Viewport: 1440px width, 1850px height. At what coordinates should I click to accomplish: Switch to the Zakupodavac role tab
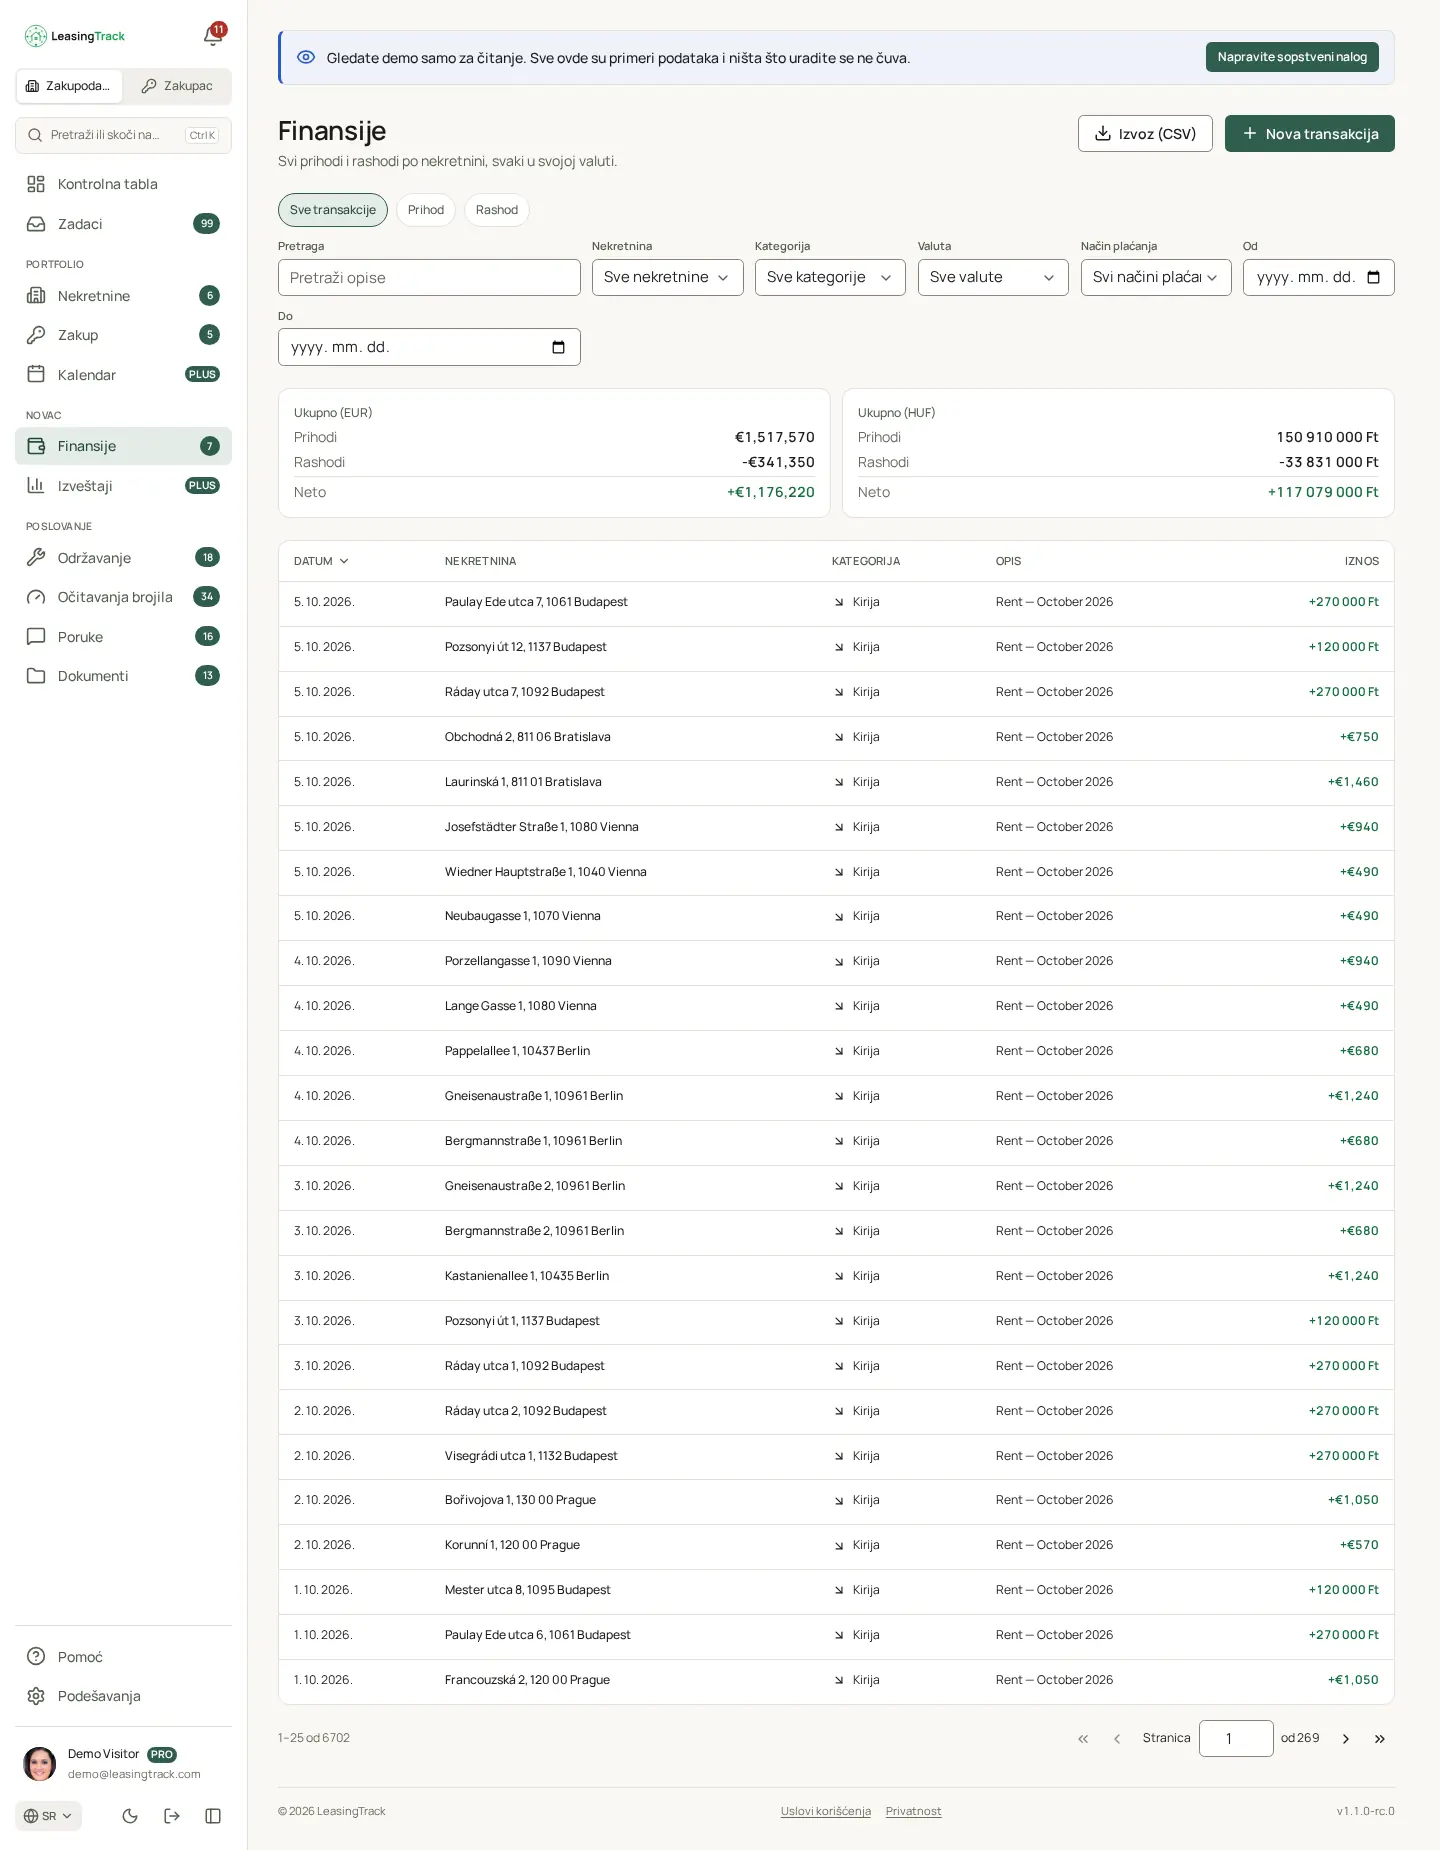coord(69,86)
